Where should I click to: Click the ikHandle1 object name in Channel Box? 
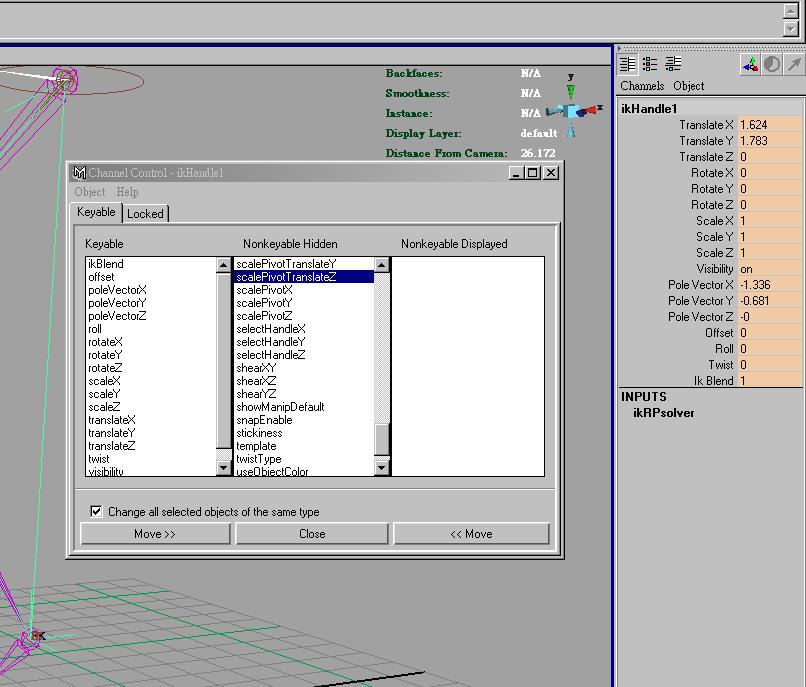click(649, 109)
